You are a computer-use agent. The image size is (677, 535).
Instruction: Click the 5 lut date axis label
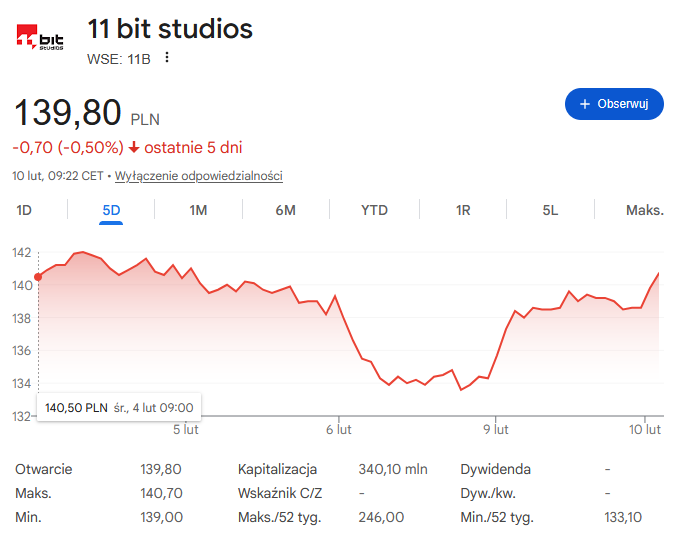[x=186, y=430]
